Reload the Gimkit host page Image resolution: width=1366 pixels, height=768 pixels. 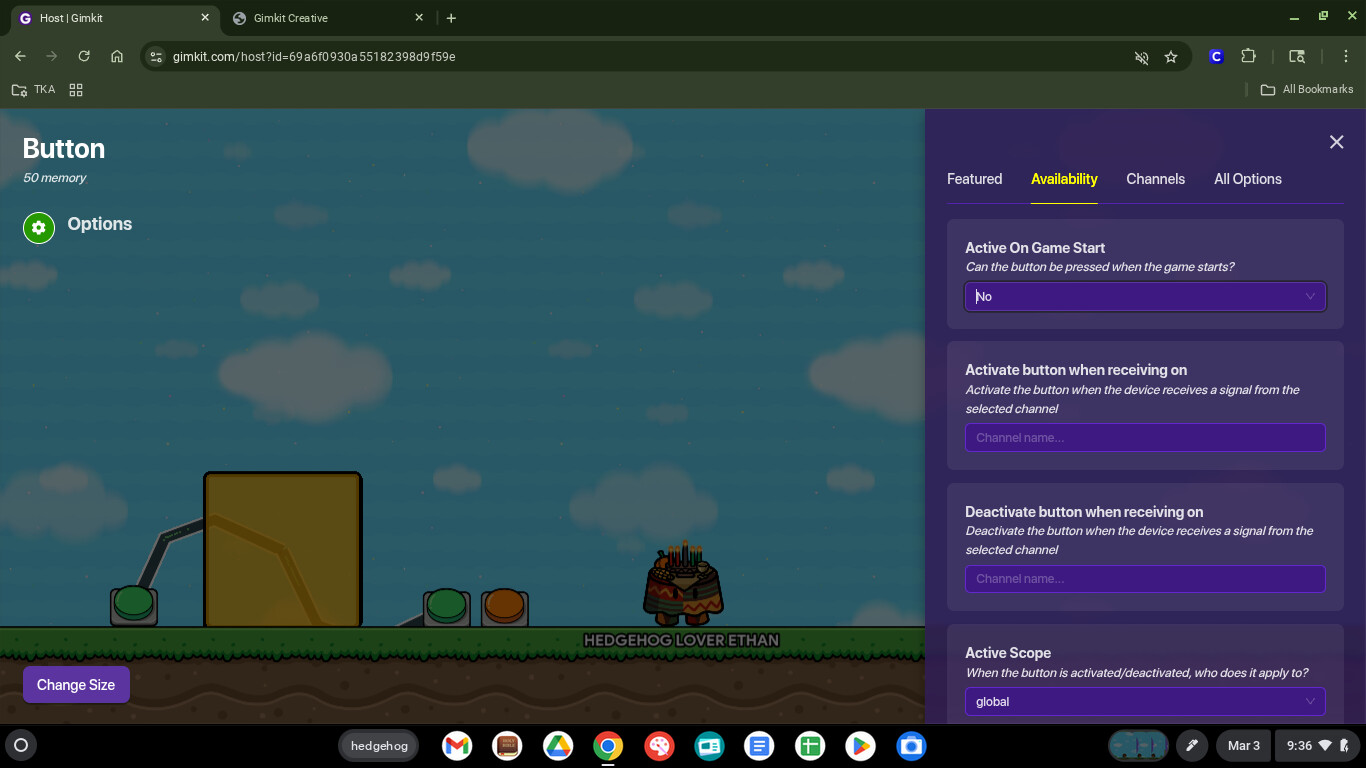[84, 57]
